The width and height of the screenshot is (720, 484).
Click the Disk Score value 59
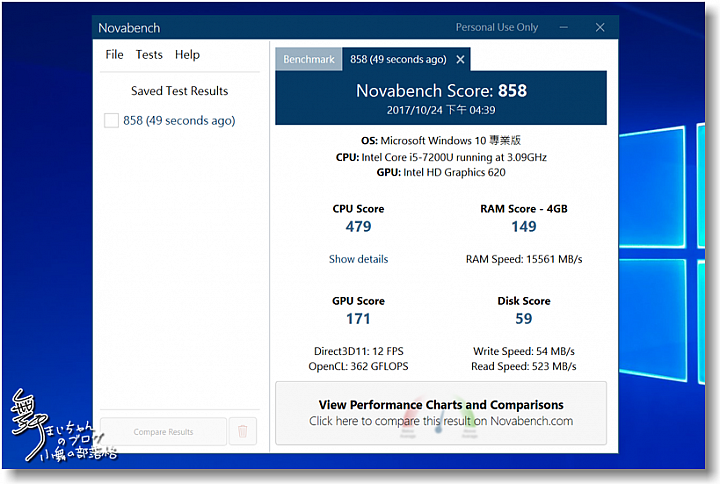coord(523,319)
